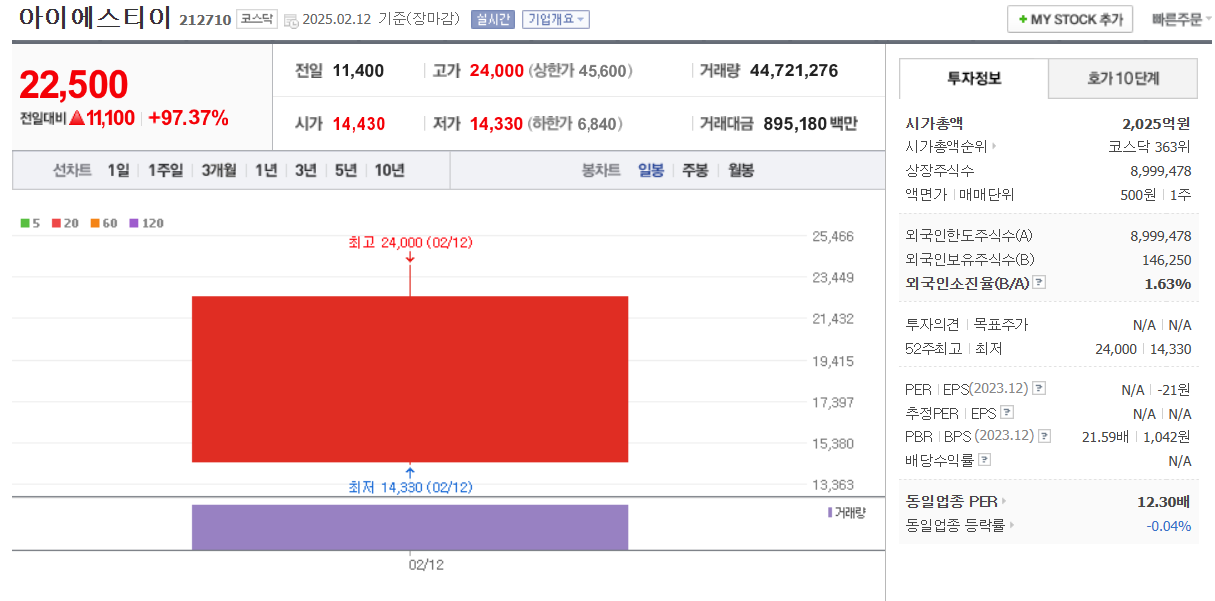This screenshot has width=1215, height=601.
Task: Open help icon next to PBR BPS(2023.12)
Action: click(x=1044, y=436)
